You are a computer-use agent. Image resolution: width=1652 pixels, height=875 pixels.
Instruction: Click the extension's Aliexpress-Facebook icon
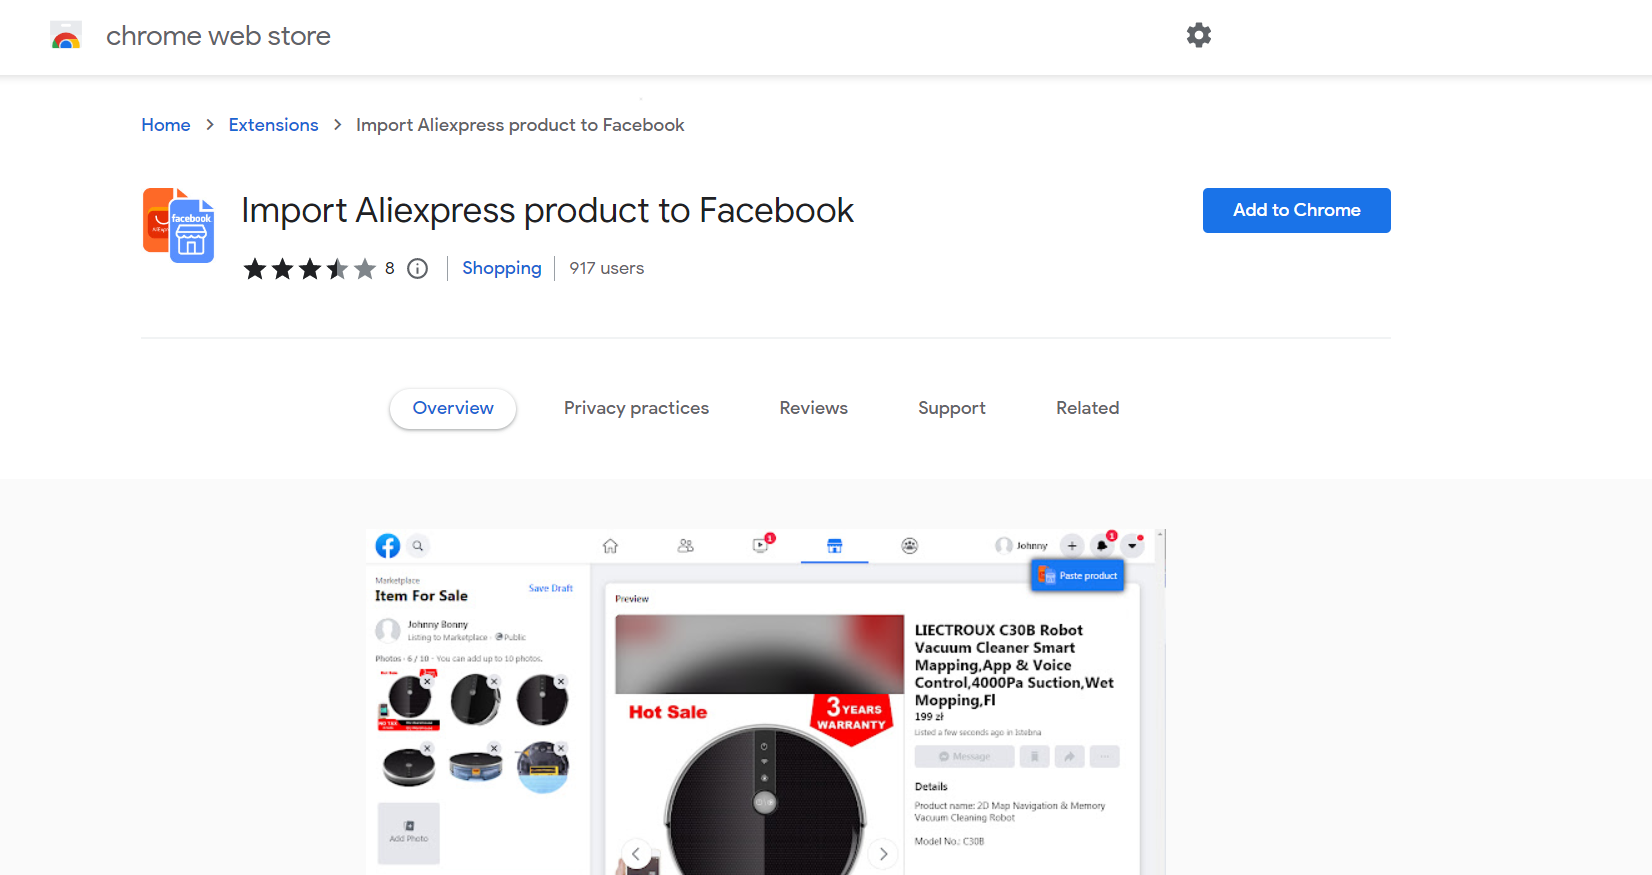pyautogui.click(x=179, y=225)
